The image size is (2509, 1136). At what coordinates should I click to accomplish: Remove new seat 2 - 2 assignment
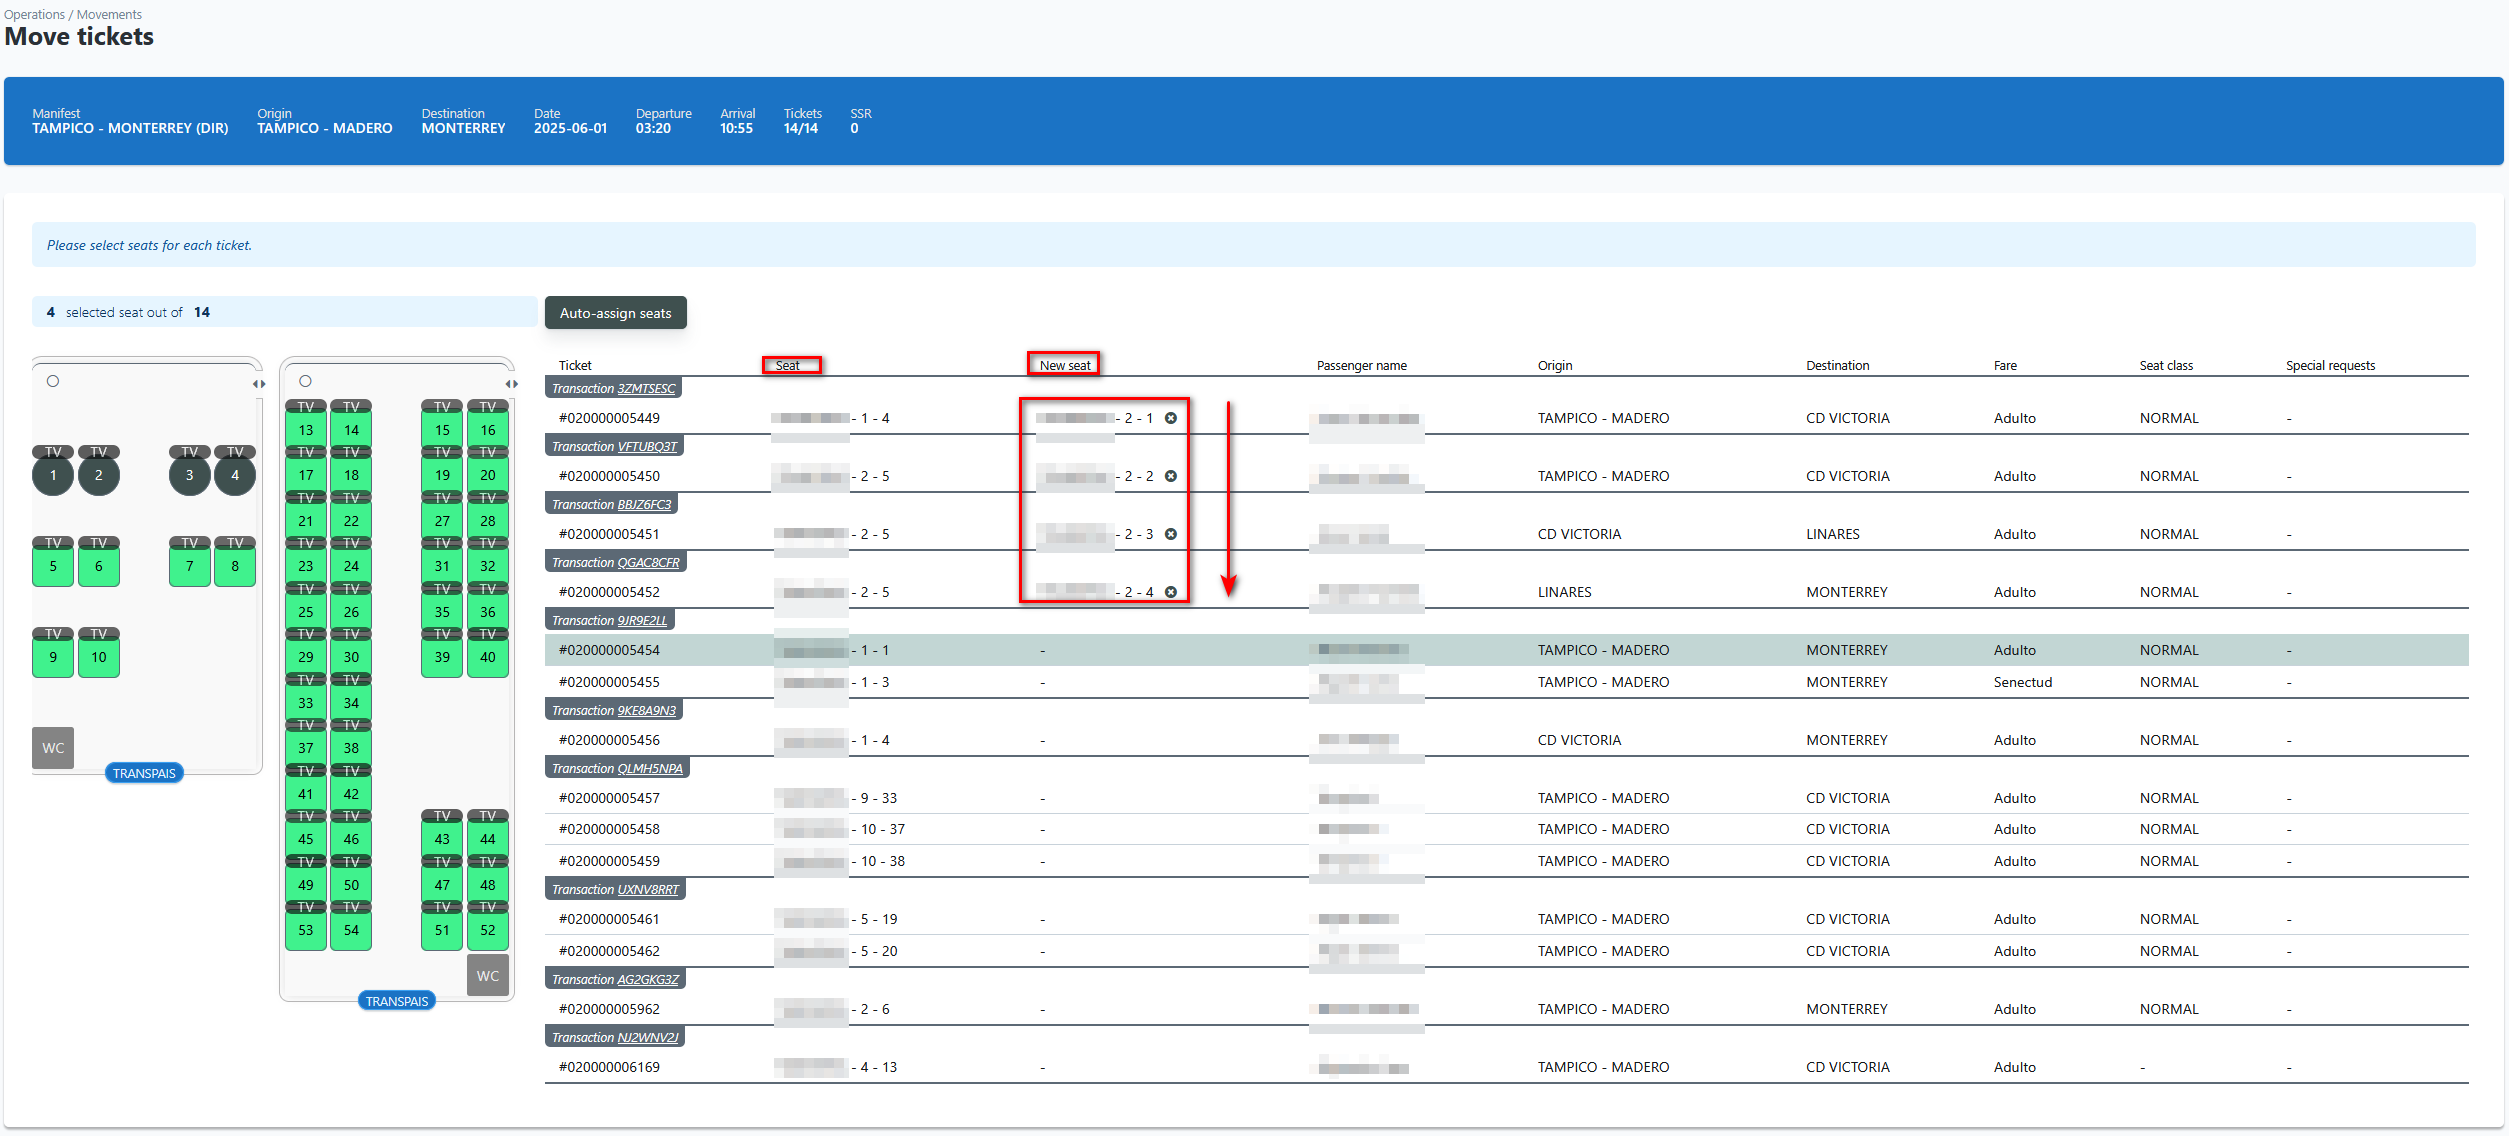1170,476
